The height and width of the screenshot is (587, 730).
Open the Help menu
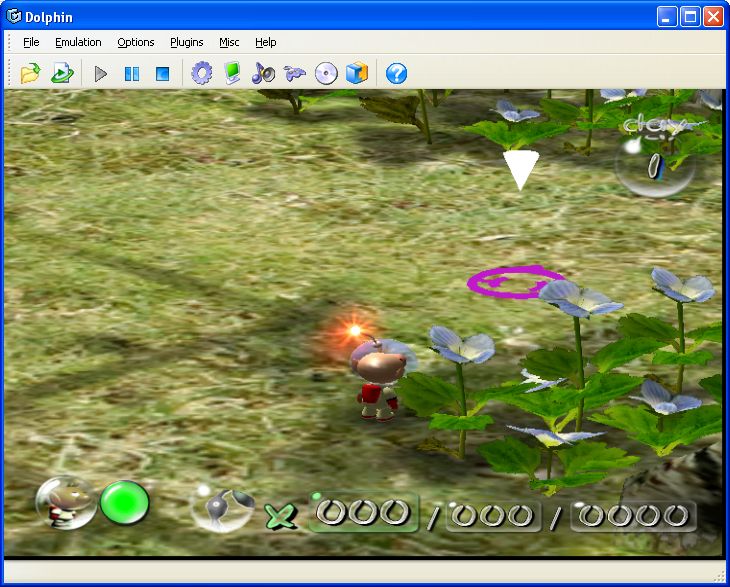pyautogui.click(x=266, y=42)
